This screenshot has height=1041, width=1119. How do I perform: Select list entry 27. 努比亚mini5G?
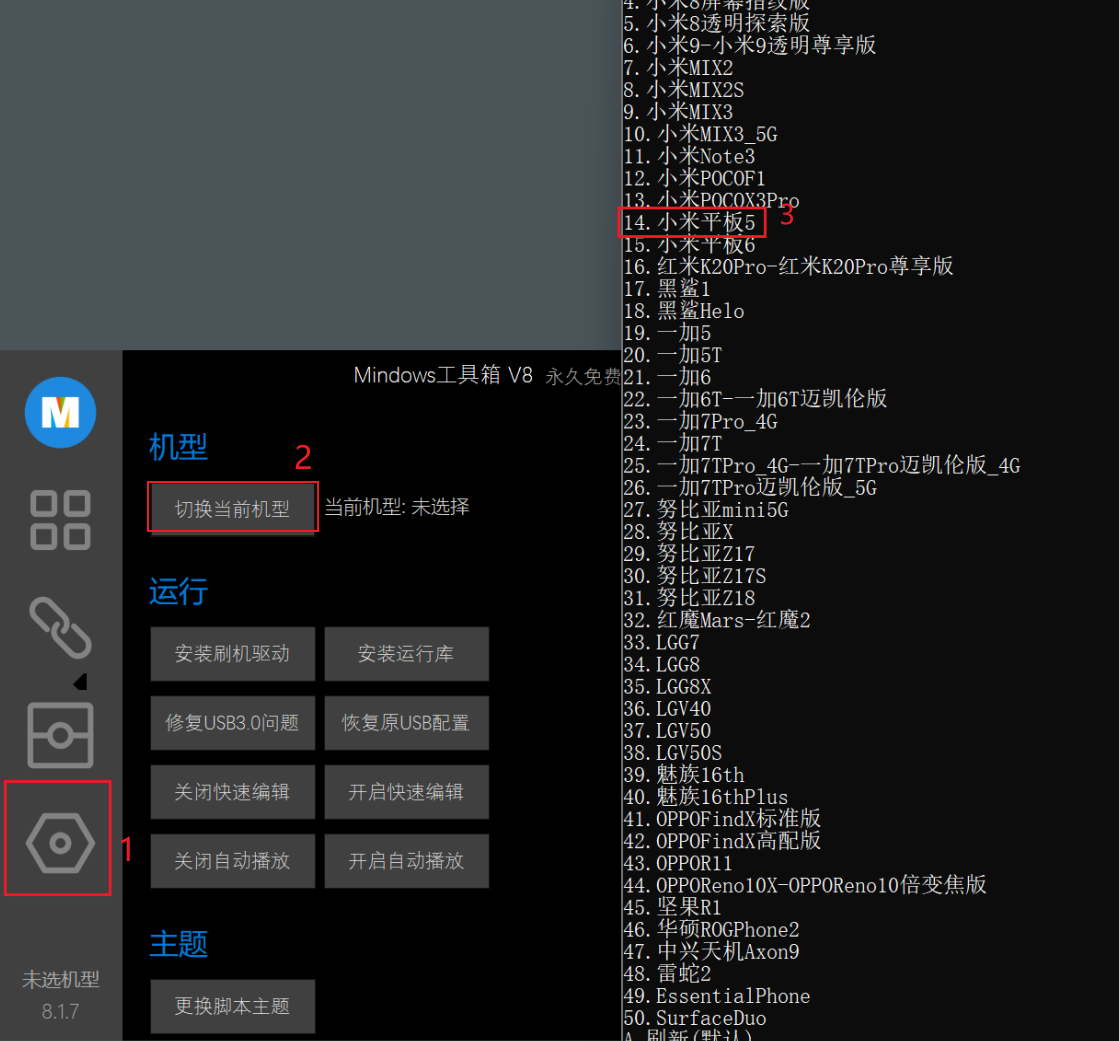tap(706, 510)
